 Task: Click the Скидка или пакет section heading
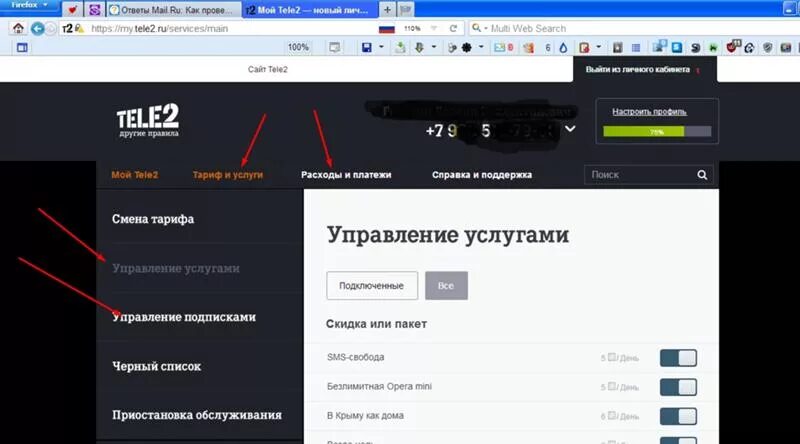[377, 324]
